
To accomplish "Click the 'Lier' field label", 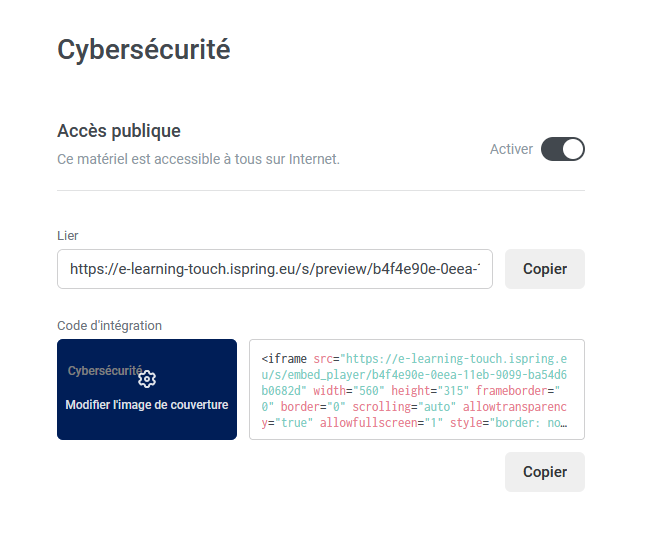I will (x=68, y=235).
